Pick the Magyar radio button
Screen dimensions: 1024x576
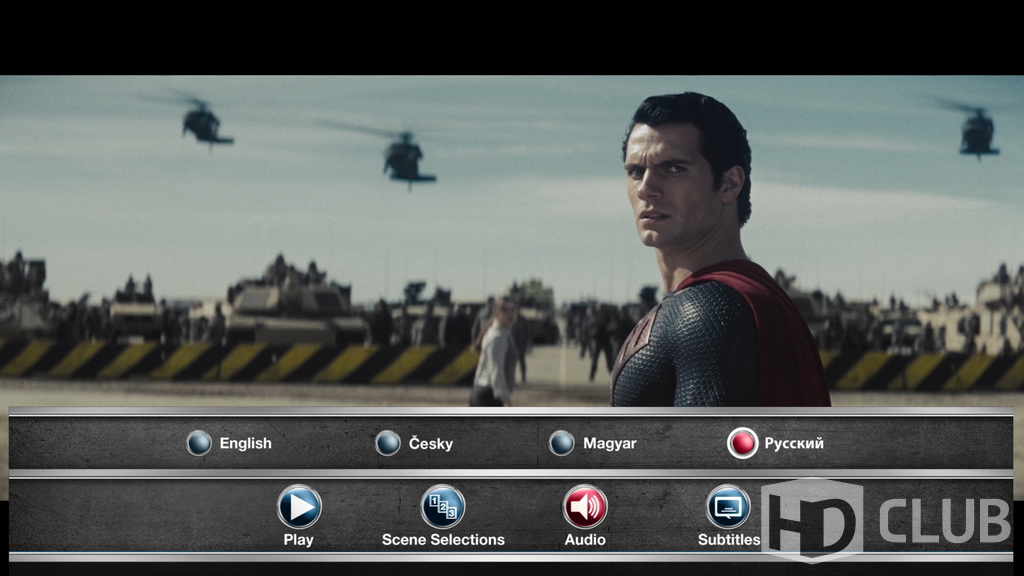coord(562,443)
